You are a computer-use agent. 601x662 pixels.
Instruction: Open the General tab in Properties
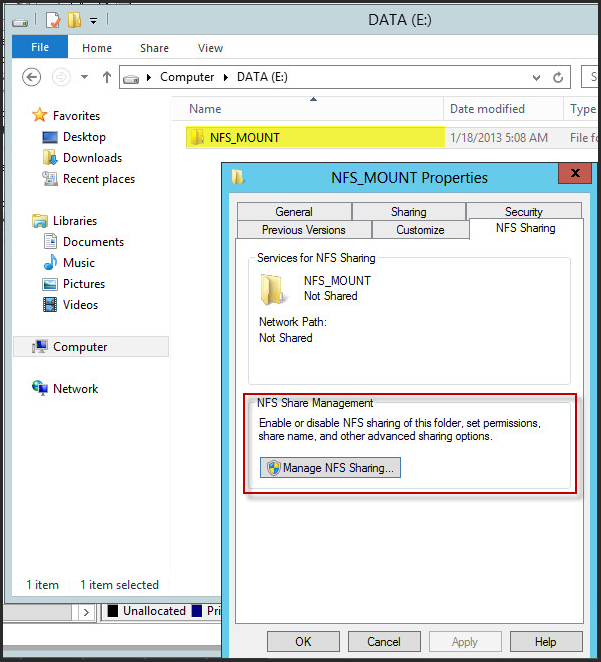[x=294, y=212]
